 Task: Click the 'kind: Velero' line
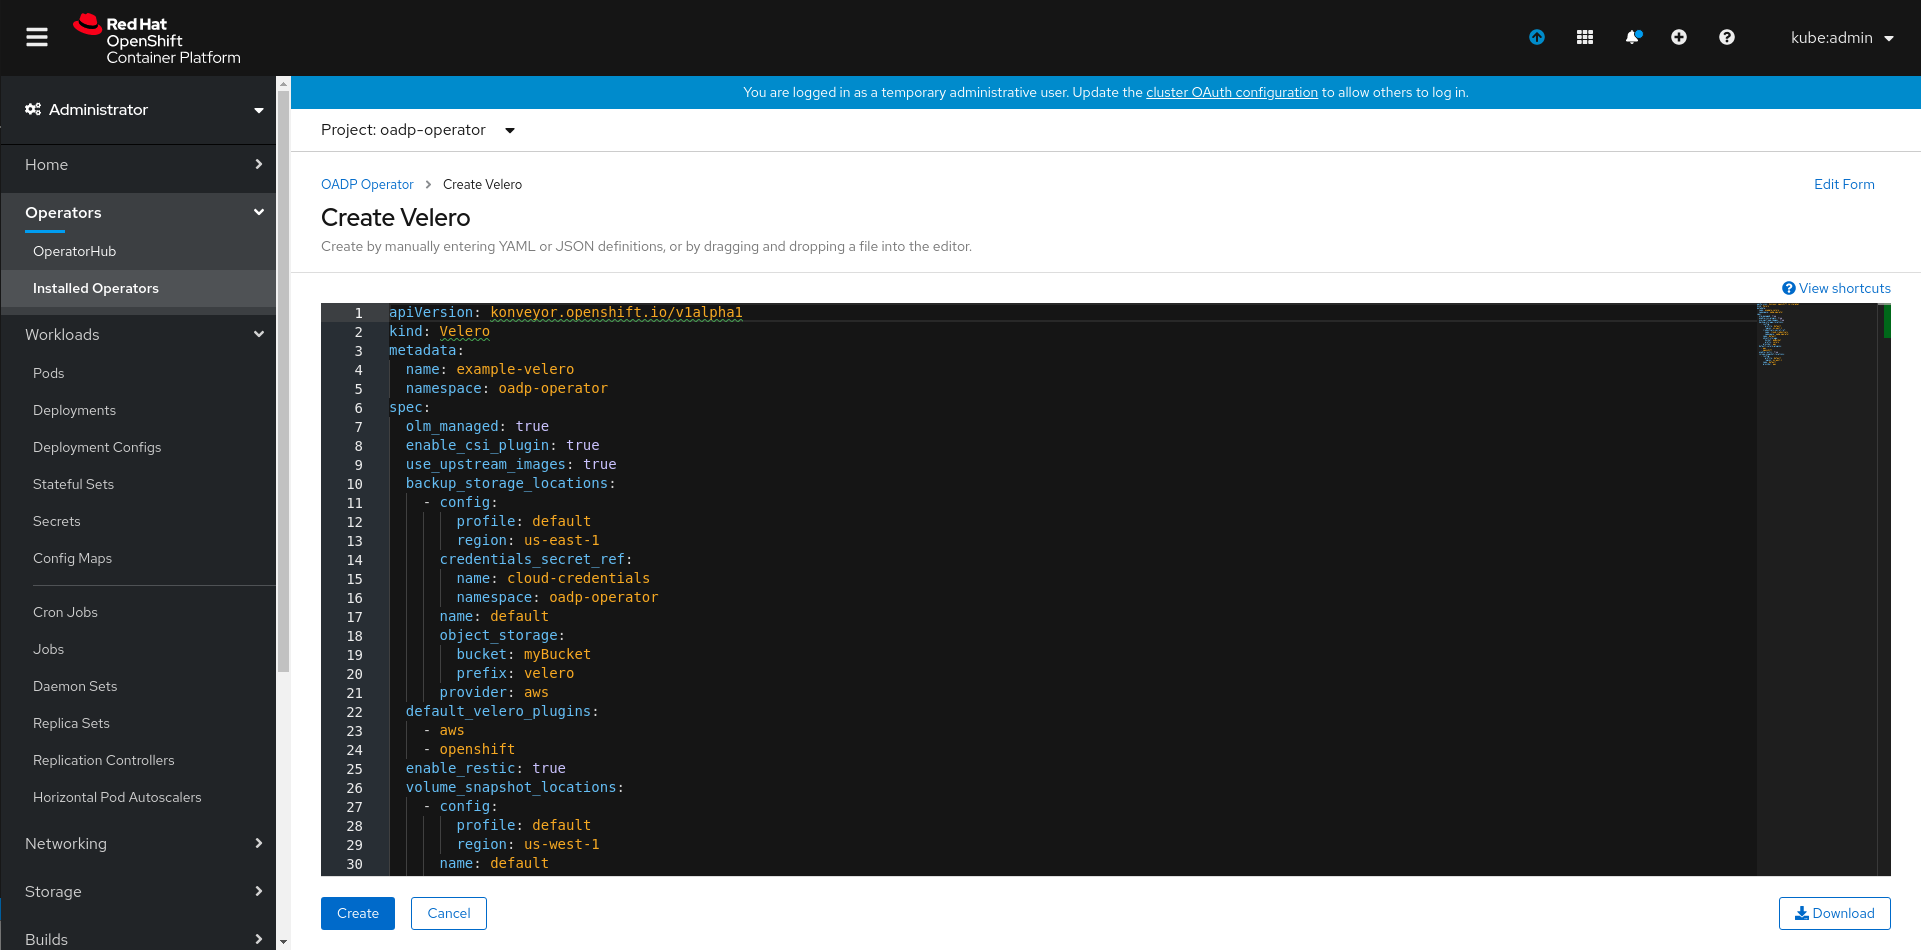tap(439, 332)
